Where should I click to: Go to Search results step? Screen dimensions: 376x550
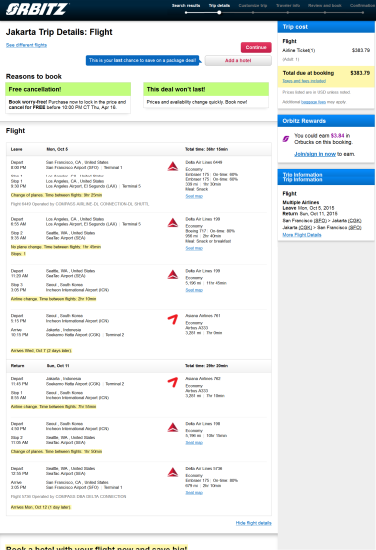(x=186, y=6)
